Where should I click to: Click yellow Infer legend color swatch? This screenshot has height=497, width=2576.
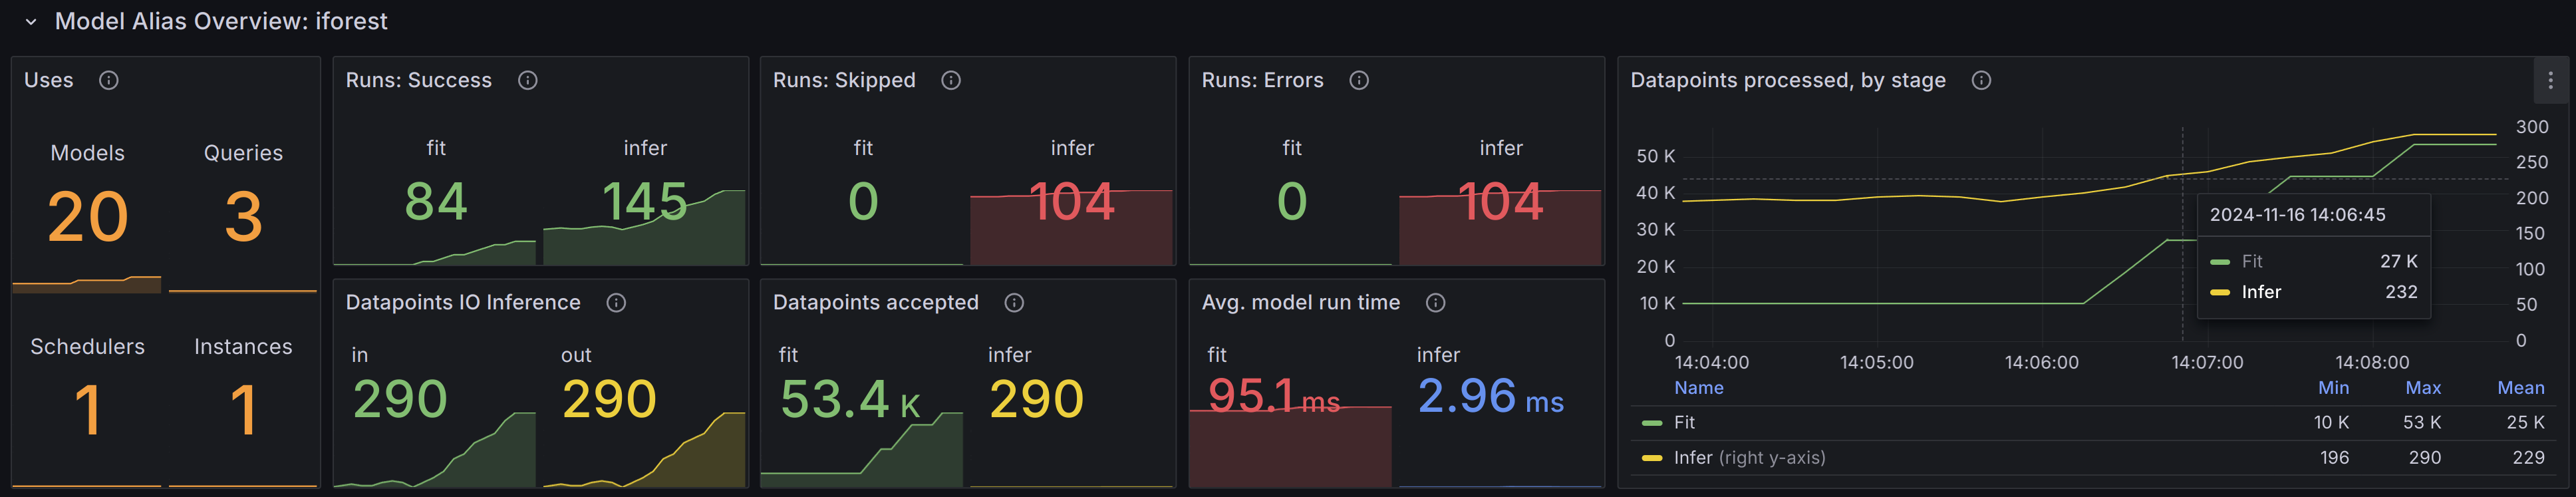point(1652,458)
